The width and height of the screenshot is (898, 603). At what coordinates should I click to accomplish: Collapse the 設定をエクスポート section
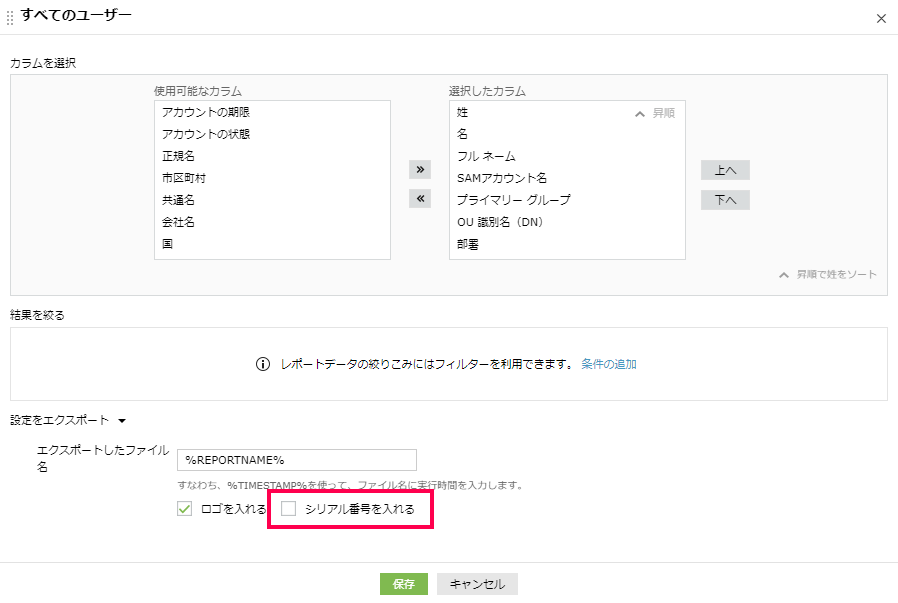[x=122, y=421]
